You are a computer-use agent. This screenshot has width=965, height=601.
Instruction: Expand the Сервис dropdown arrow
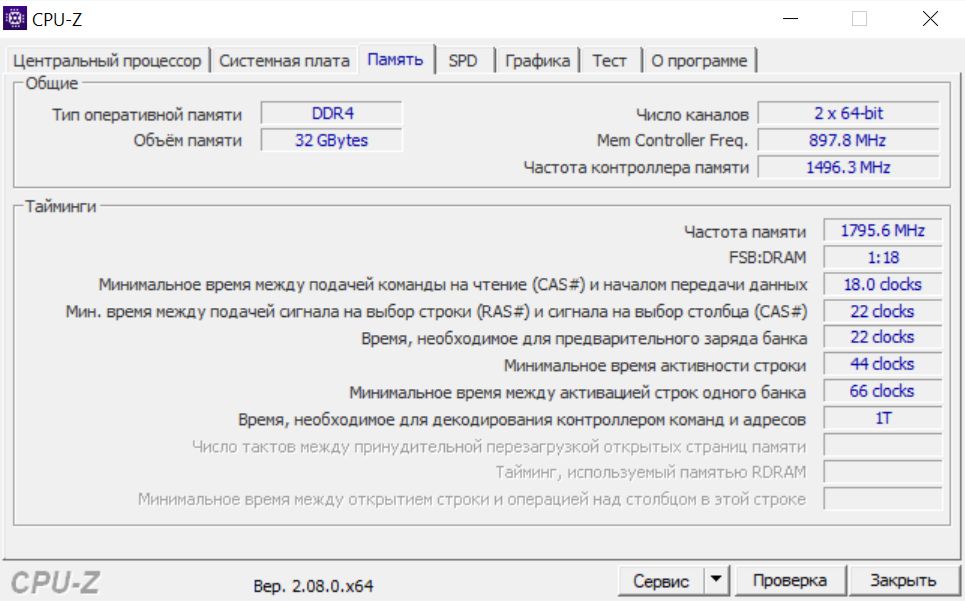[716, 581]
